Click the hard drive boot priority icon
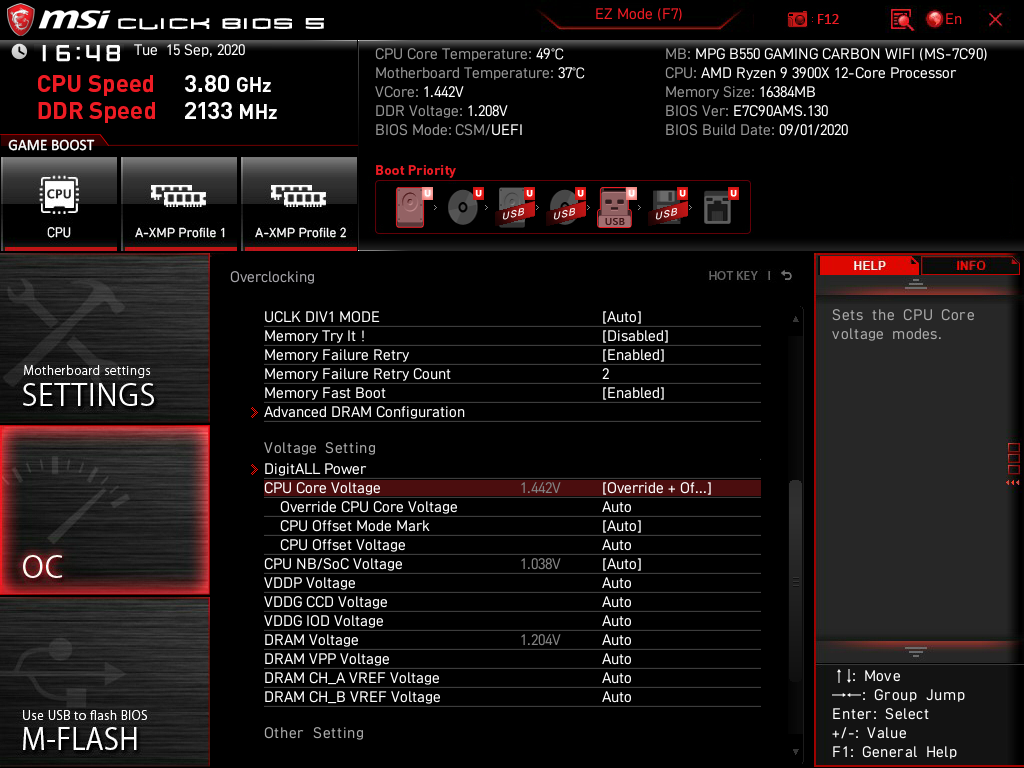The height and width of the screenshot is (768, 1024). point(411,207)
